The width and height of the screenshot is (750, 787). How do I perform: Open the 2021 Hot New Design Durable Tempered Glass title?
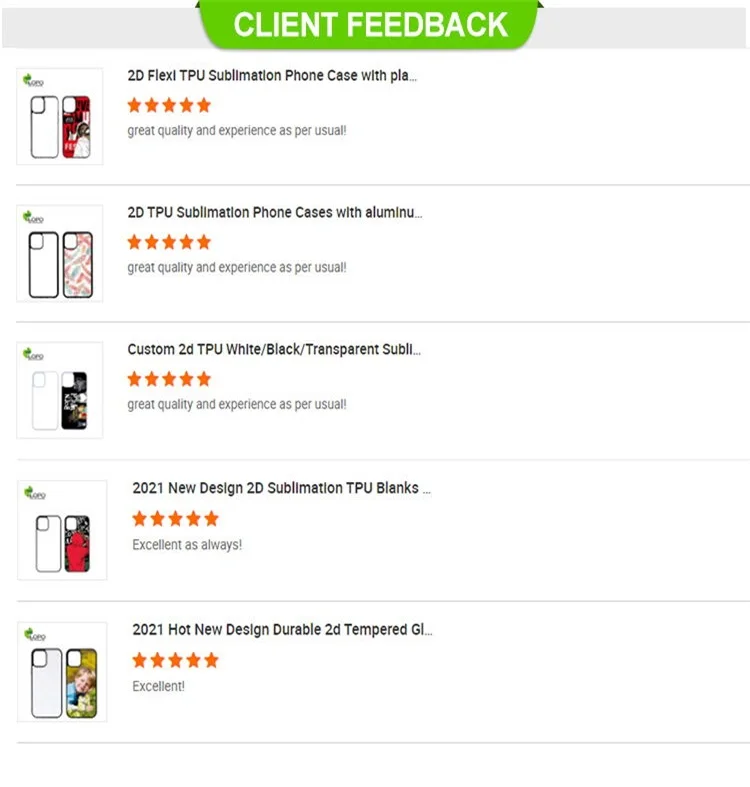(x=282, y=630)
